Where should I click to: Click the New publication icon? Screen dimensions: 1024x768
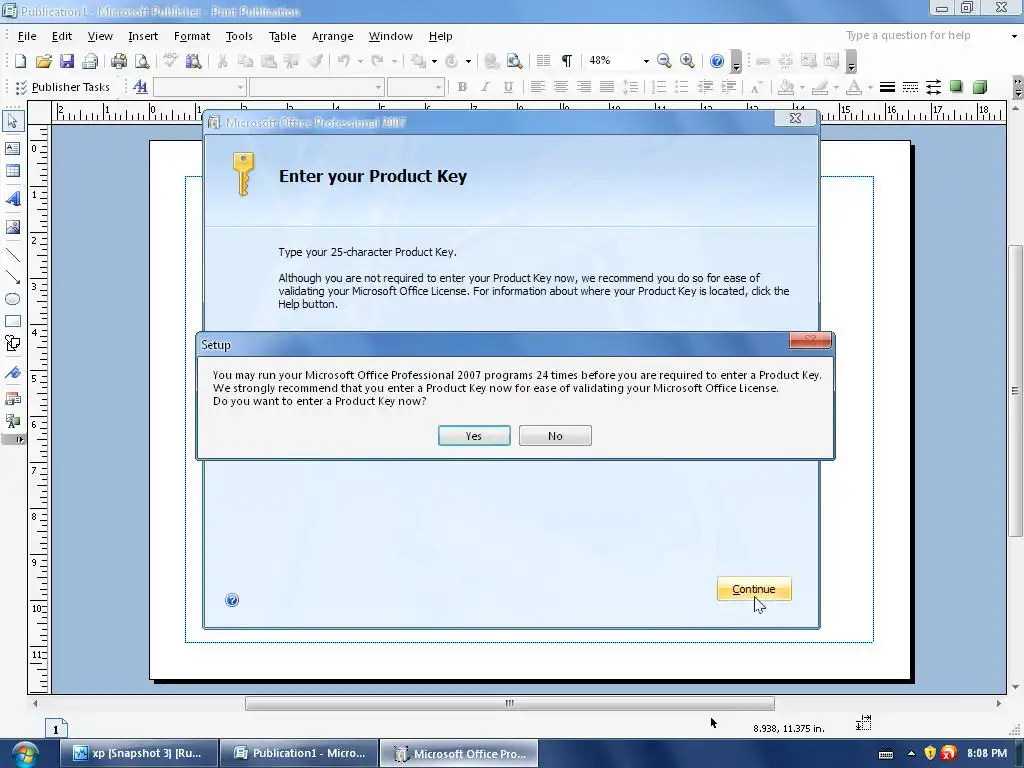20,61
